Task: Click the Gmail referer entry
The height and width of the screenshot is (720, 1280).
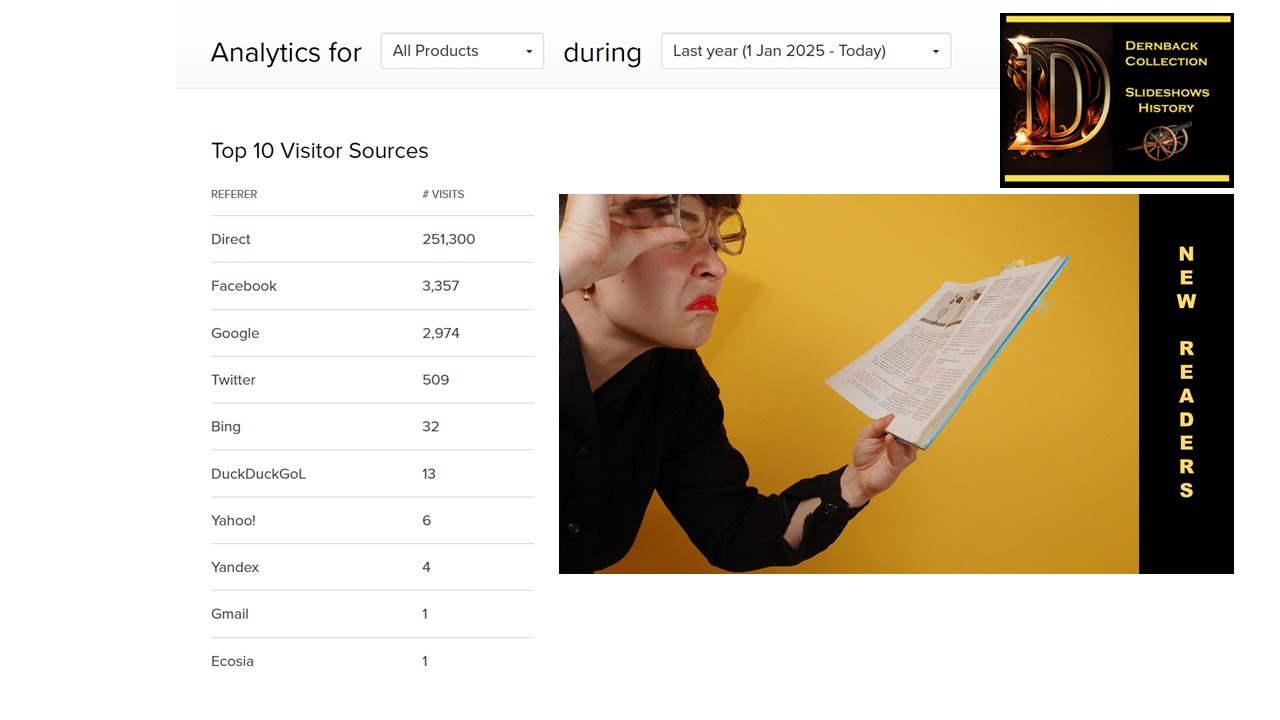Action: coord(230,614)
